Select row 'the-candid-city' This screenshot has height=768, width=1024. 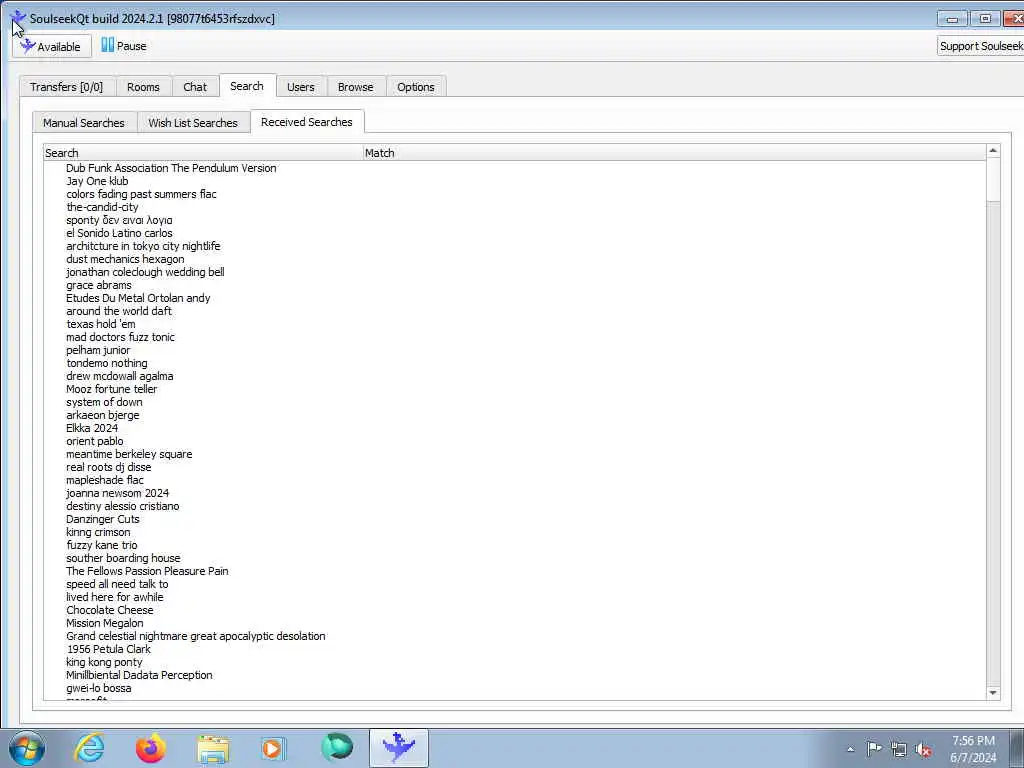[103, 207]
